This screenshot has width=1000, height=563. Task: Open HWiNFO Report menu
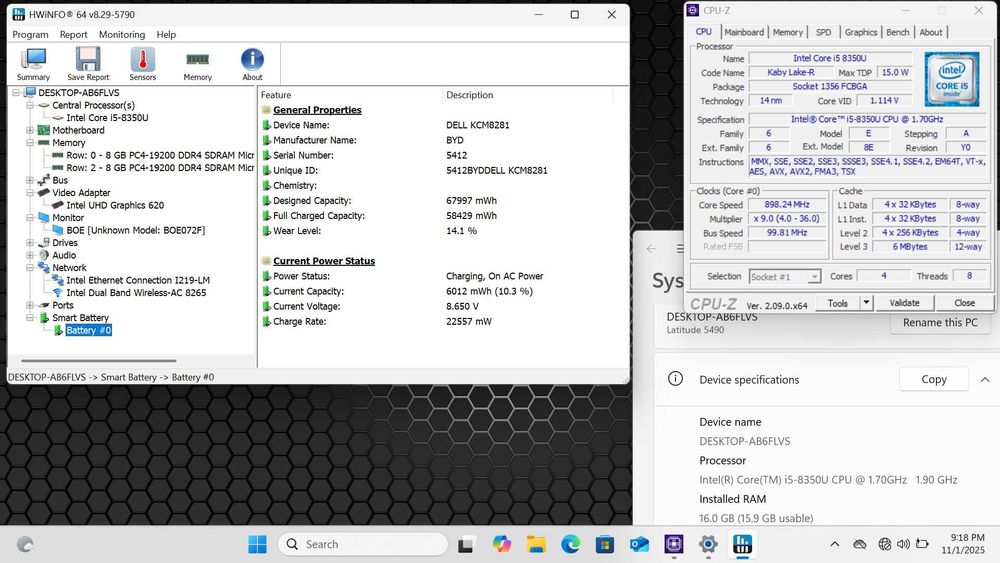(x=73, y=34)
